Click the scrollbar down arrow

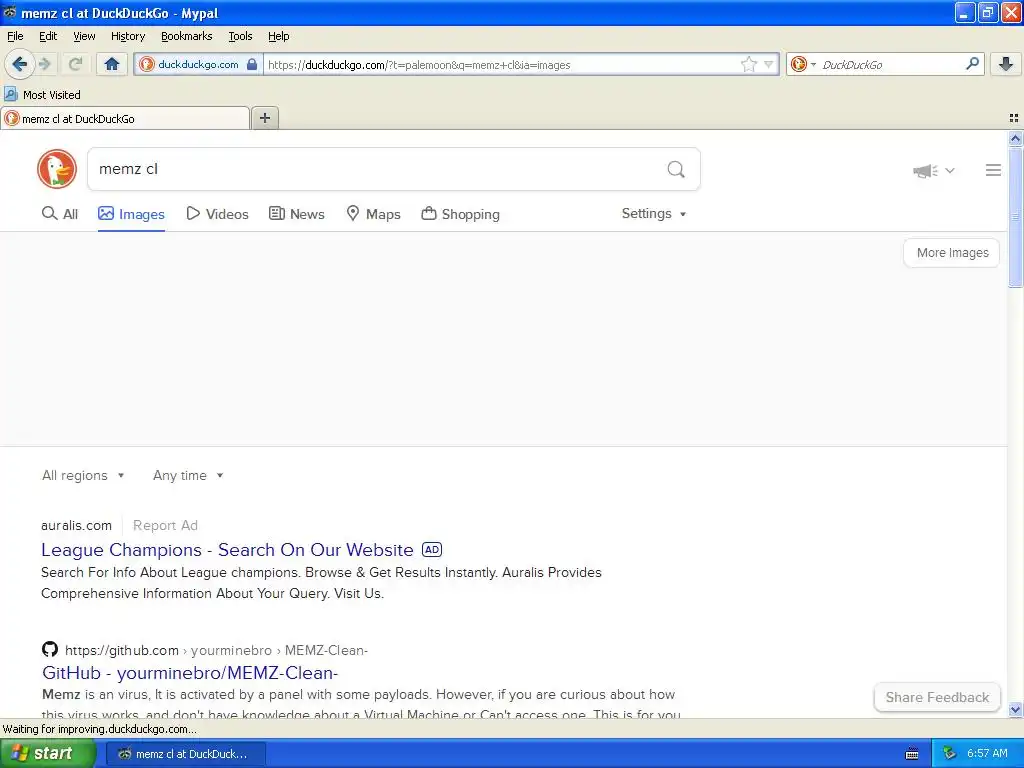click(1015, 709)
